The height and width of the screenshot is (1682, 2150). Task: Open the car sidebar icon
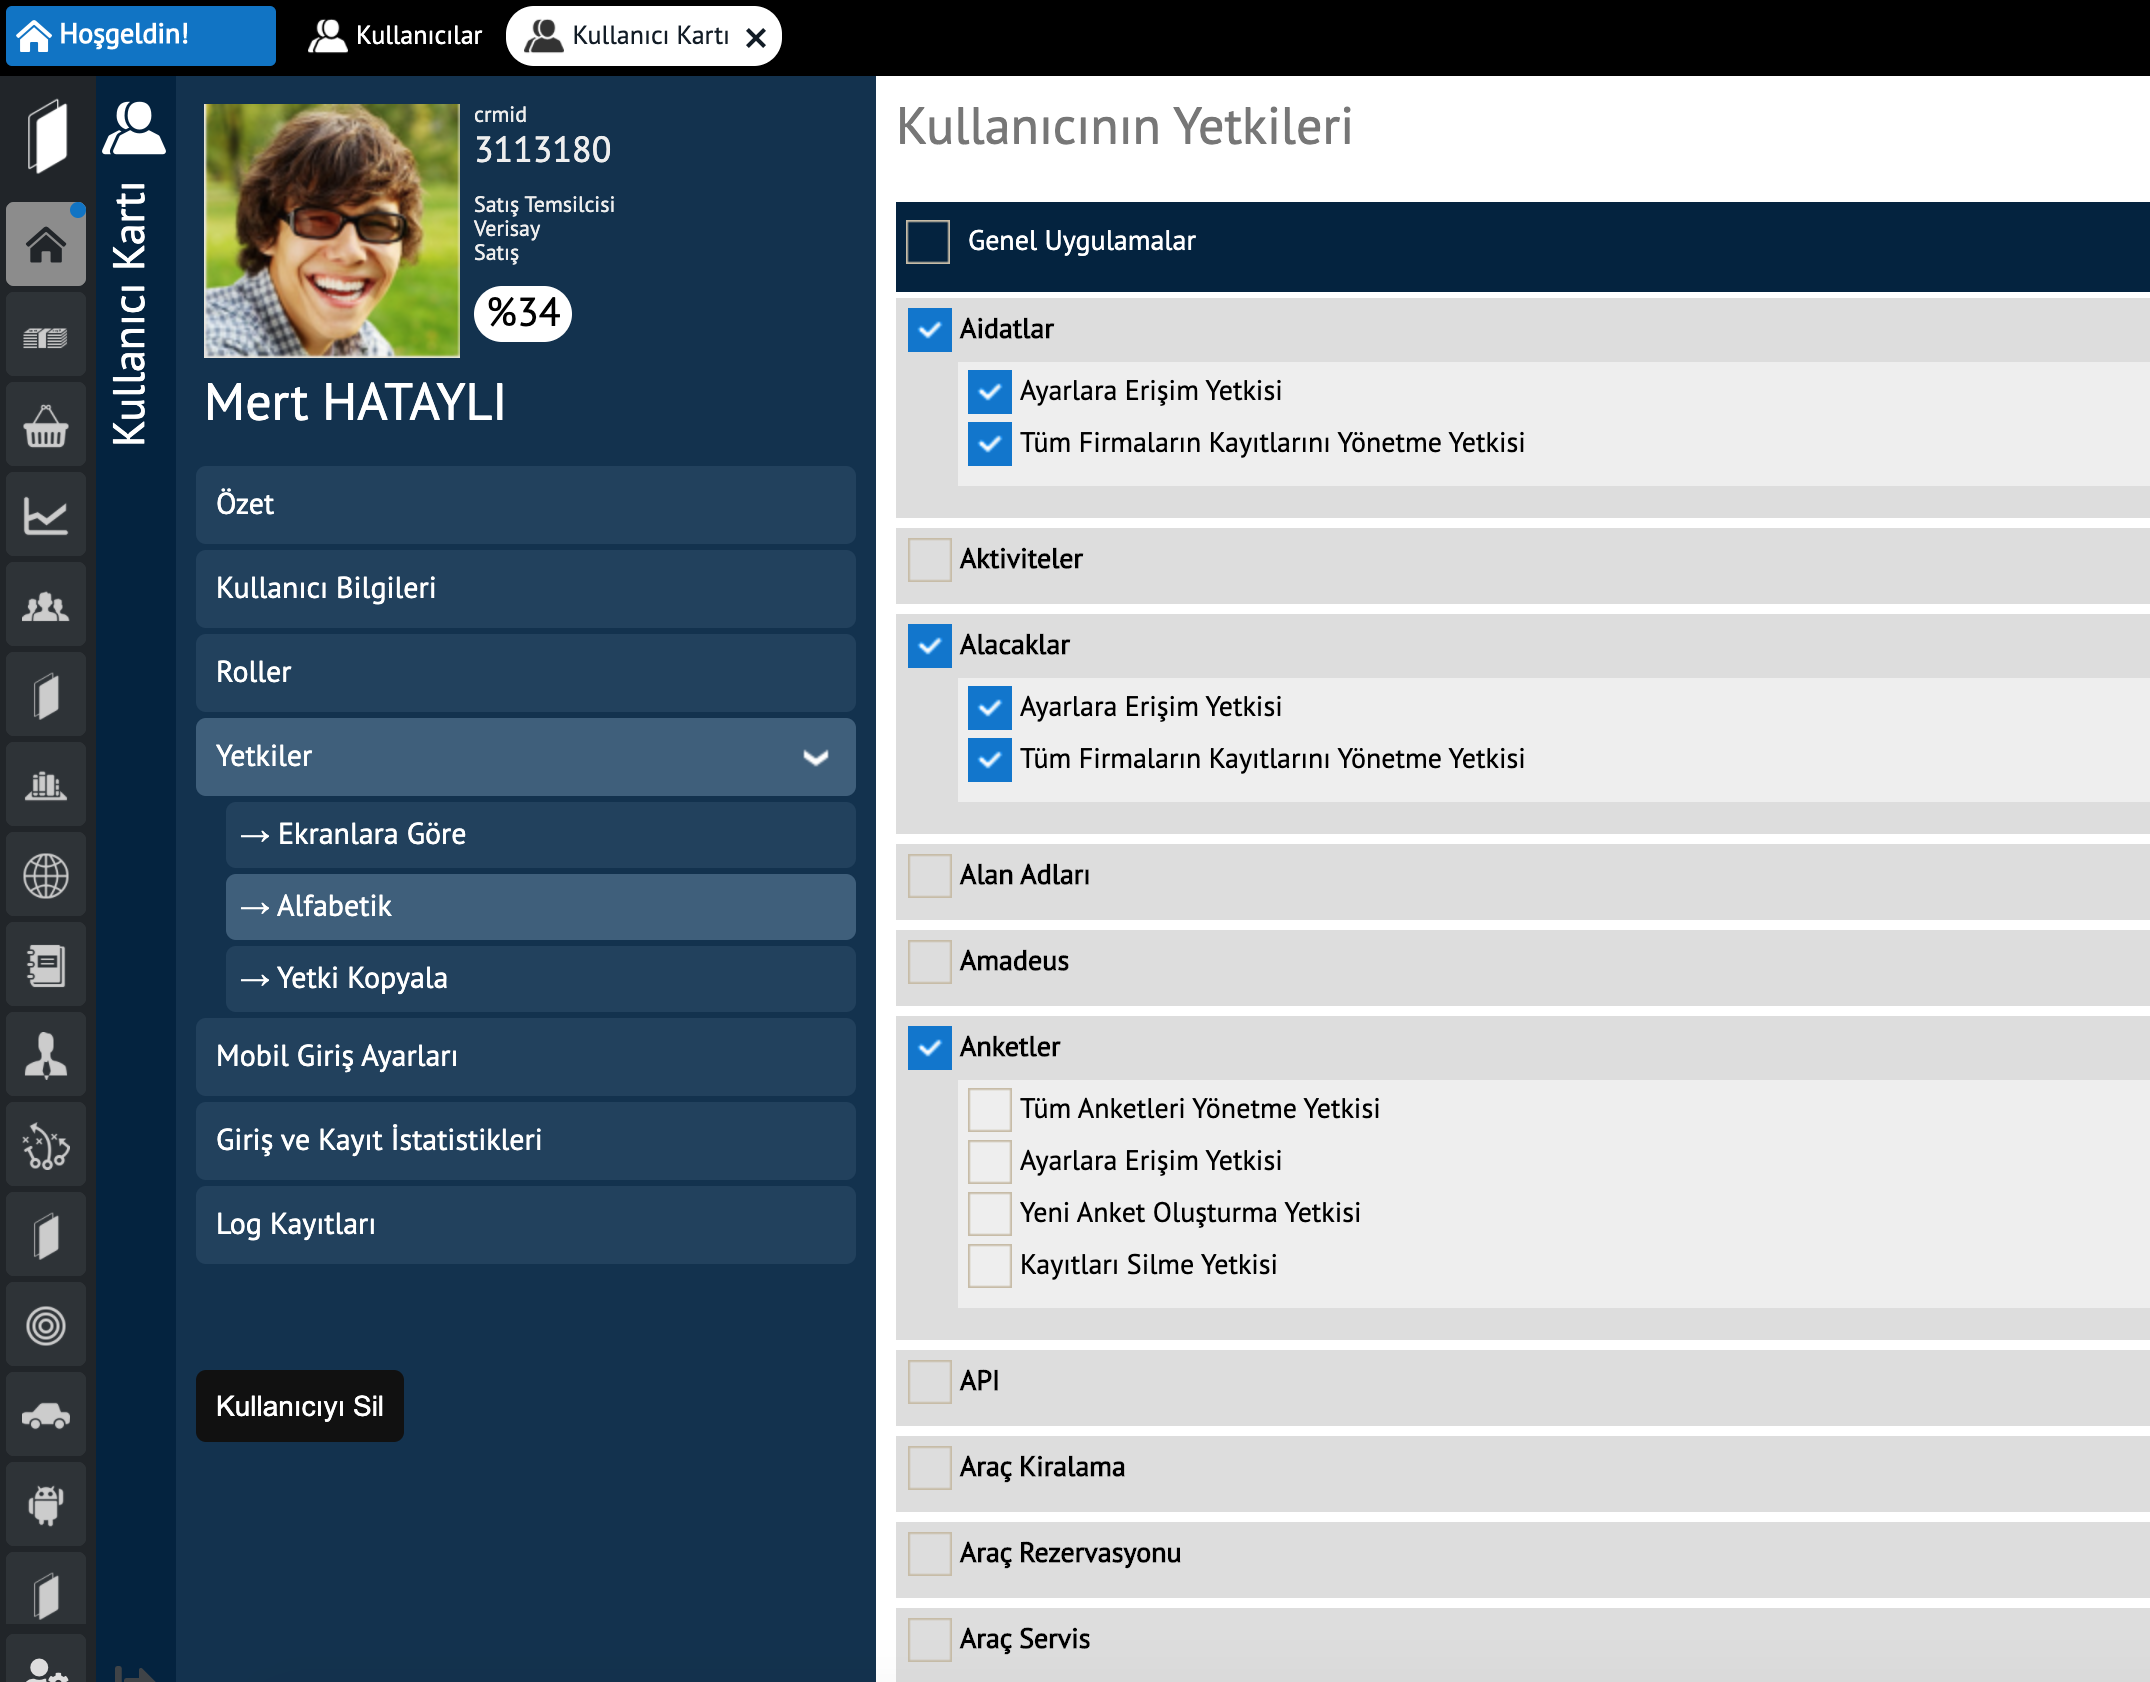tap(46, 1416)
